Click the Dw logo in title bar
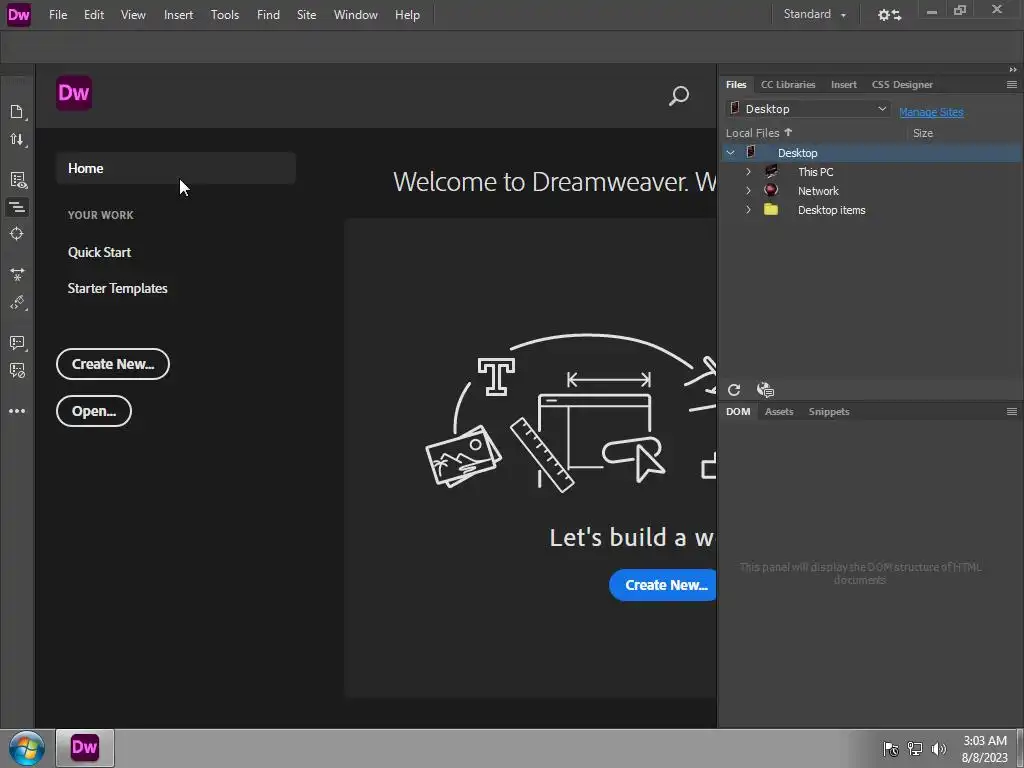The image size is (1024, 768). (x=18, y=14)
